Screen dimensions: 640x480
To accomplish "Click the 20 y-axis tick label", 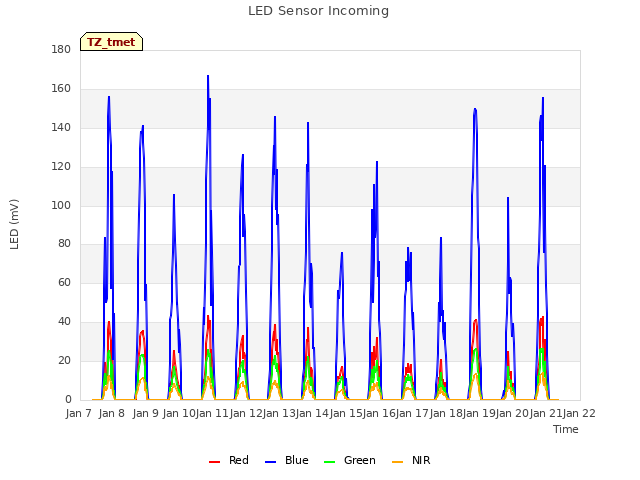I will point(64,360).
